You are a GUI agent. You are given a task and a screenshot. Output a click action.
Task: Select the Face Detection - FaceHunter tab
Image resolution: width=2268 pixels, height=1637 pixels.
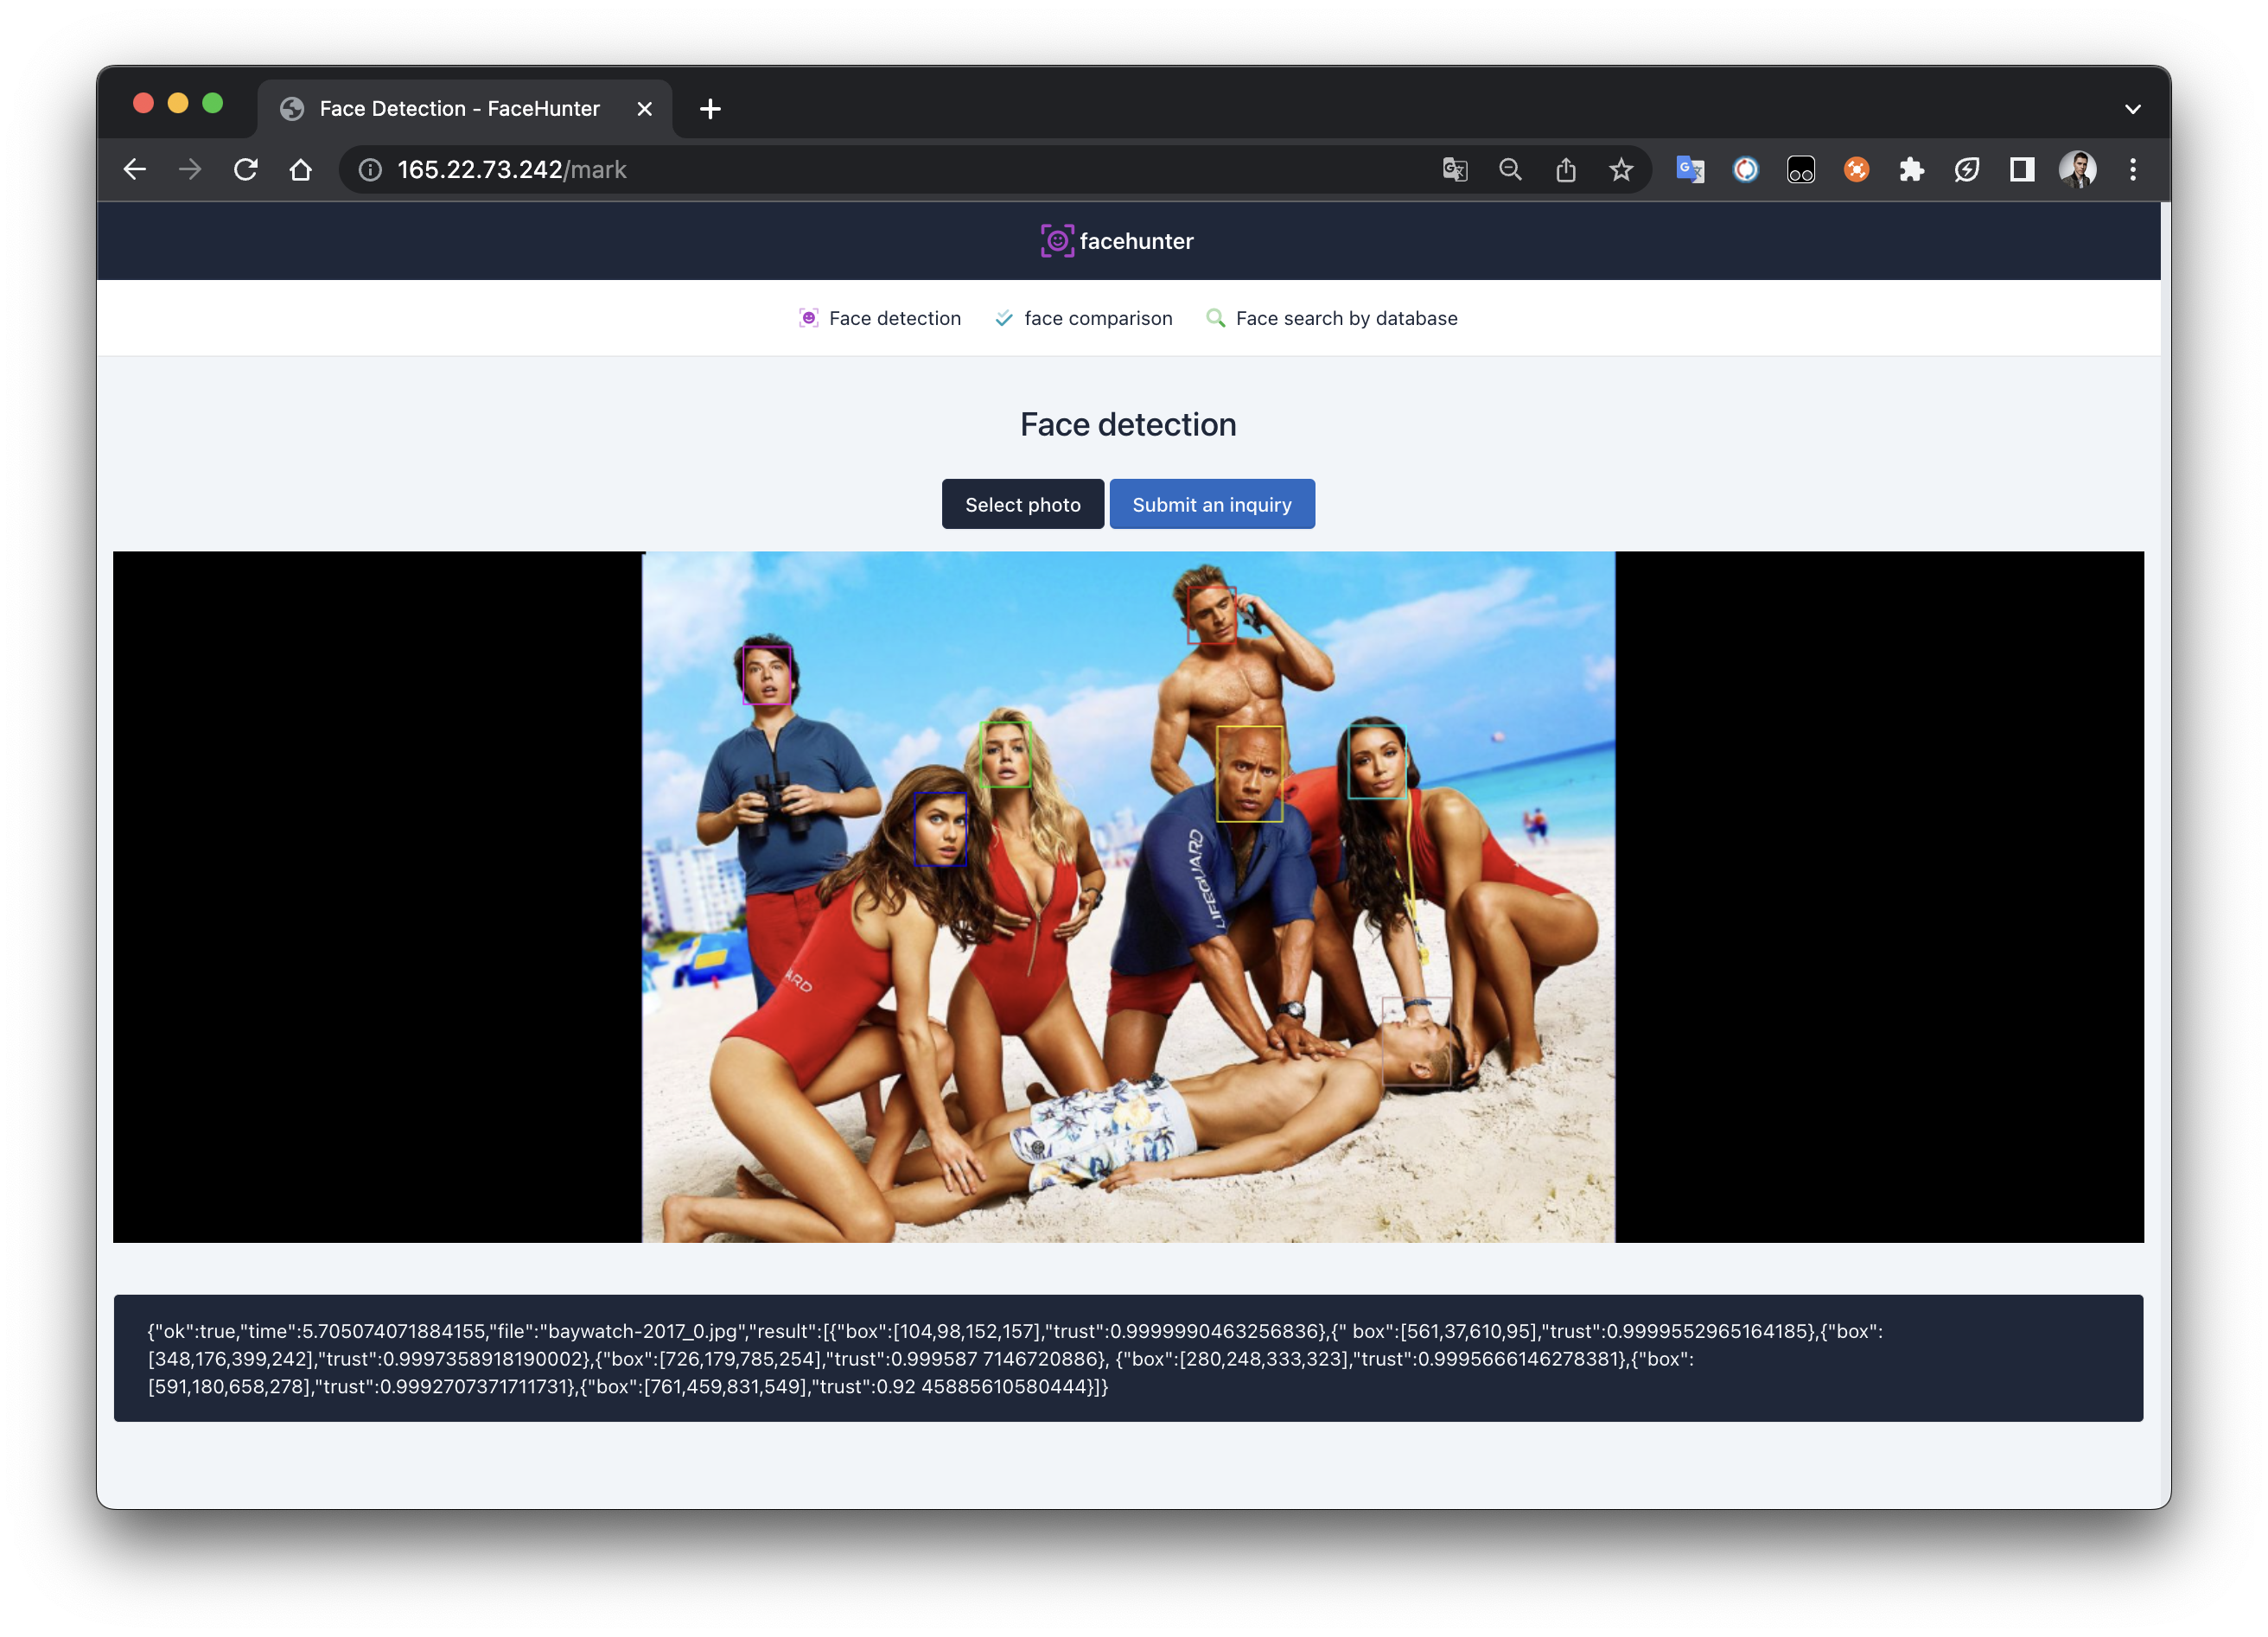click(x=465, y=109)
